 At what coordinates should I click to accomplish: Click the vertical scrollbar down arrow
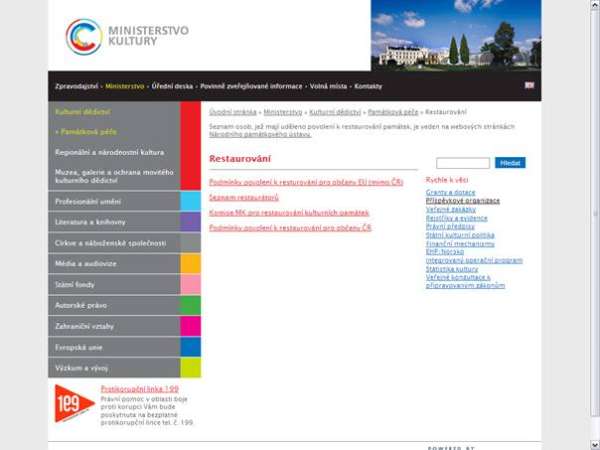click(x=595, y=445)
